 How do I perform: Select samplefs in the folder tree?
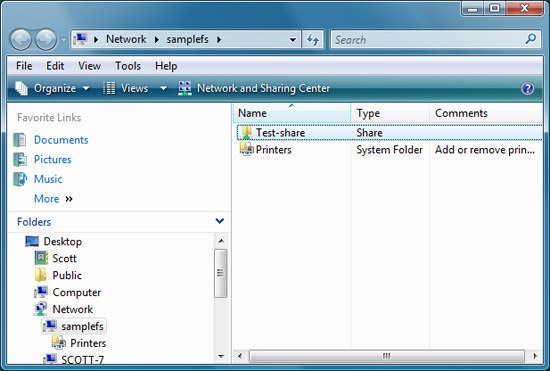[x=82, y=326]
